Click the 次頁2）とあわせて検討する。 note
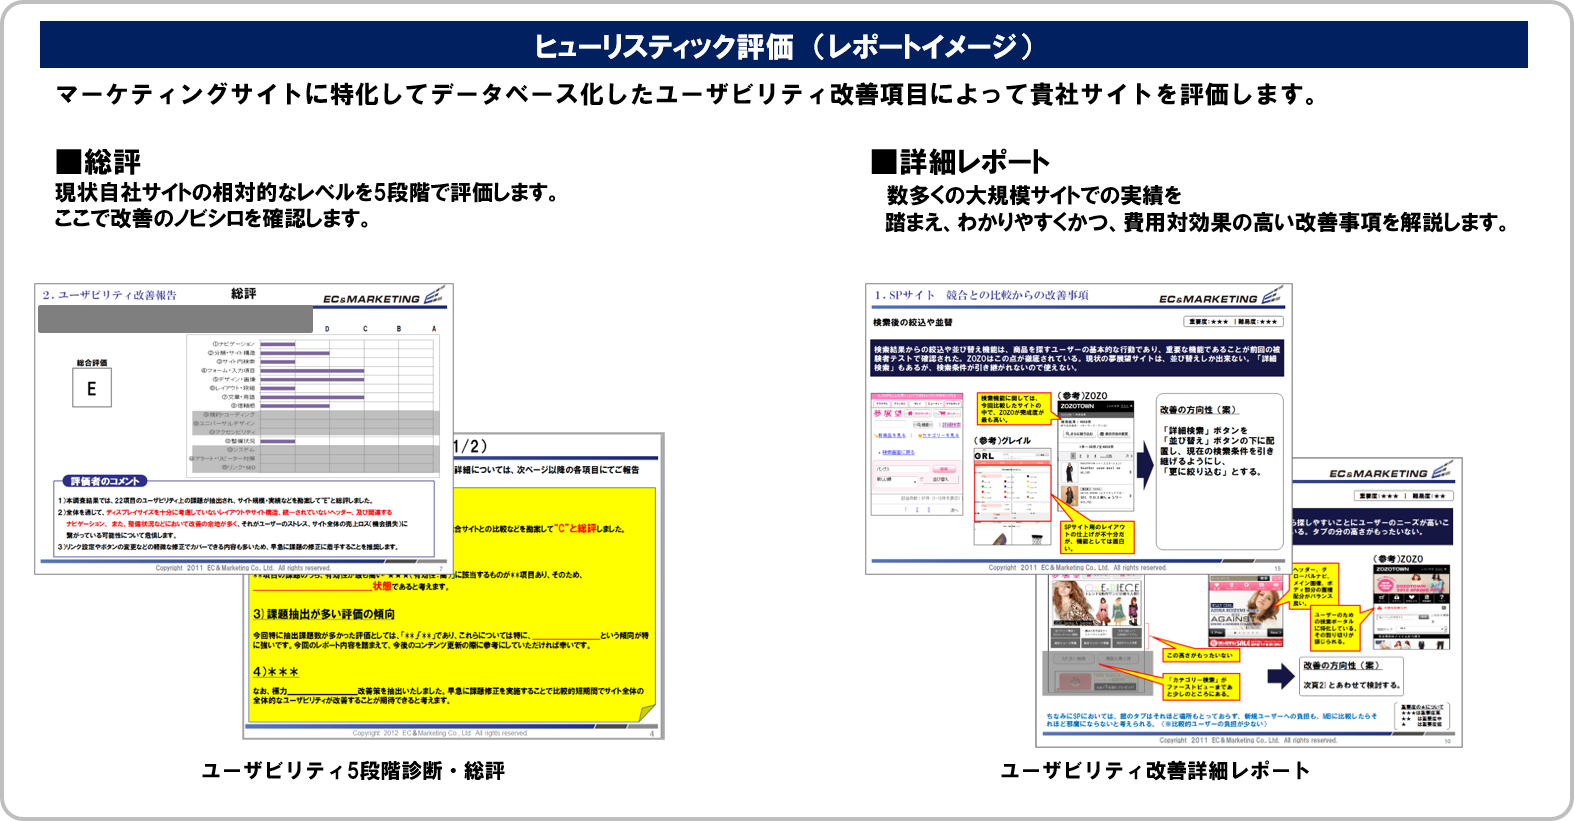The height and width of the screenshot is (821, 1574). [x=1352, y=685]
